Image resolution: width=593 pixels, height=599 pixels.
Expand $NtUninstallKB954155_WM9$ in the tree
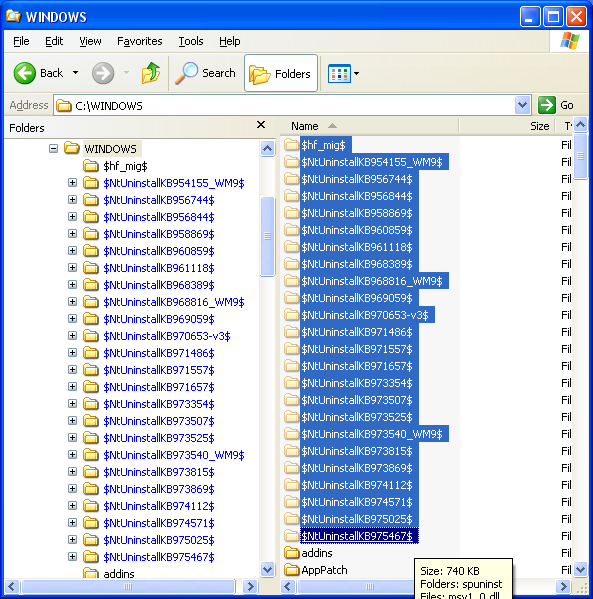pos(72,183)
